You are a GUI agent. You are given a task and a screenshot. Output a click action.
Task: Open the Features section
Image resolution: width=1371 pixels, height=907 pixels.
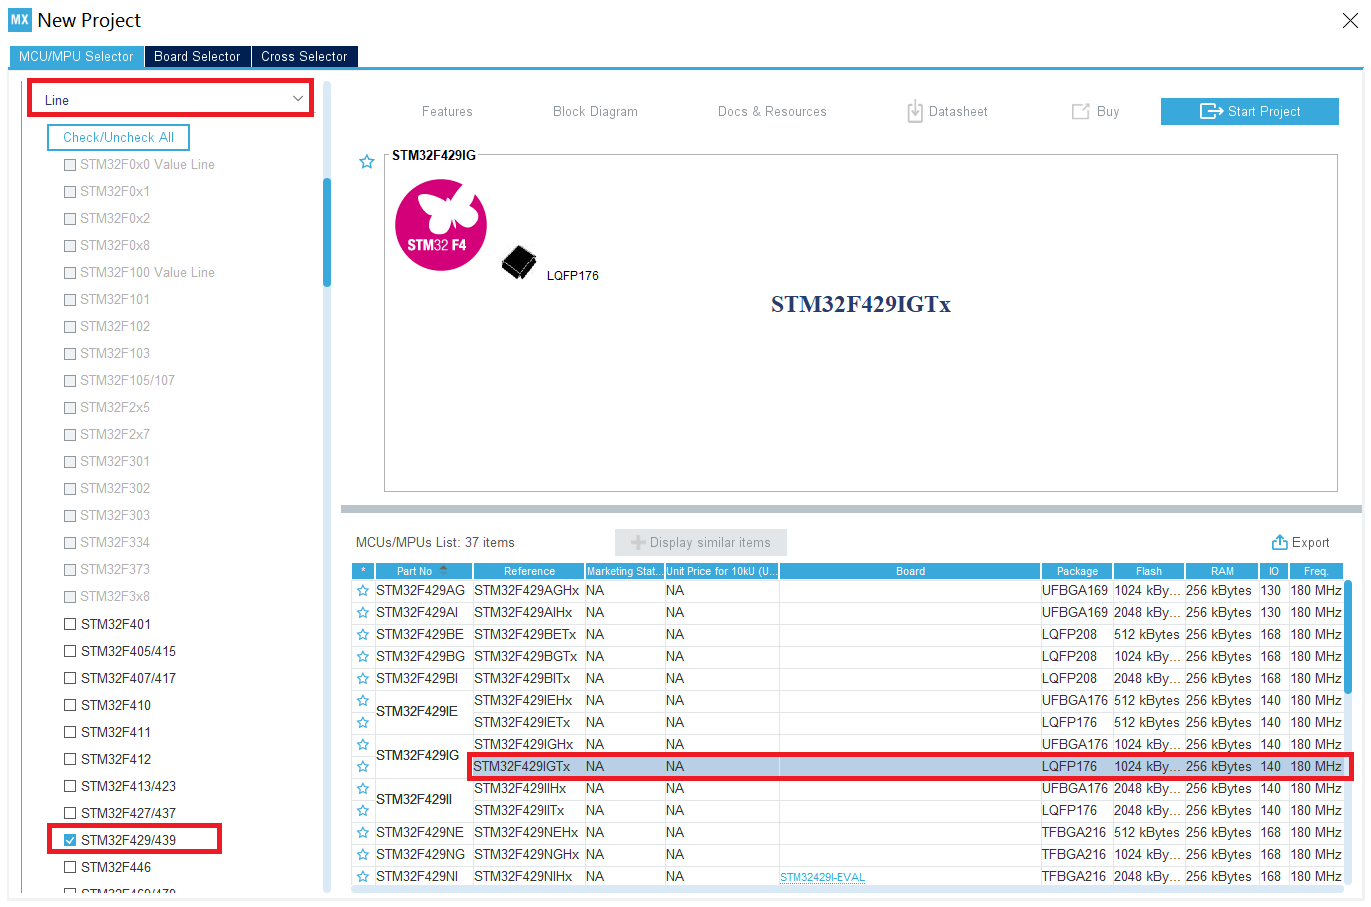click(x=447, y=112)
